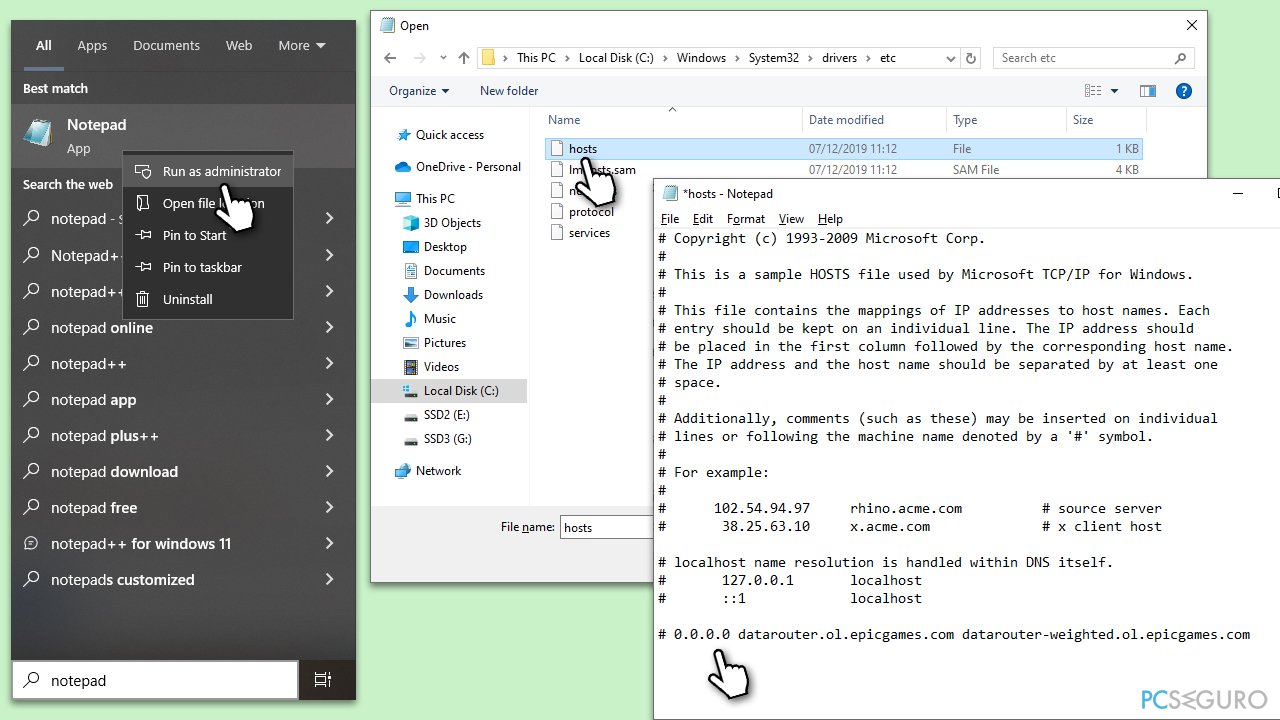Click the New folder button
This screenshot has height=720, width=1280.
tap(509, 91)
